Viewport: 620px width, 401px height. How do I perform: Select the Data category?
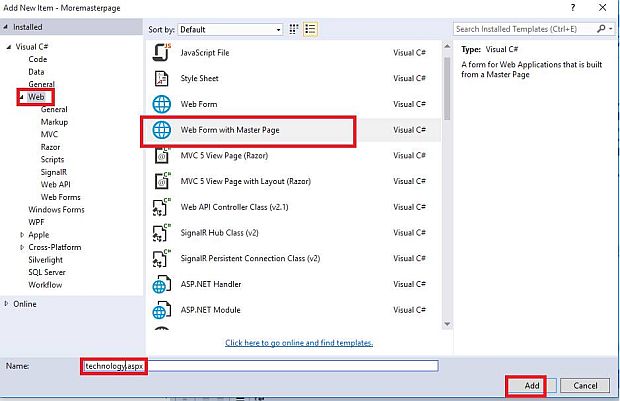point(36,72)
